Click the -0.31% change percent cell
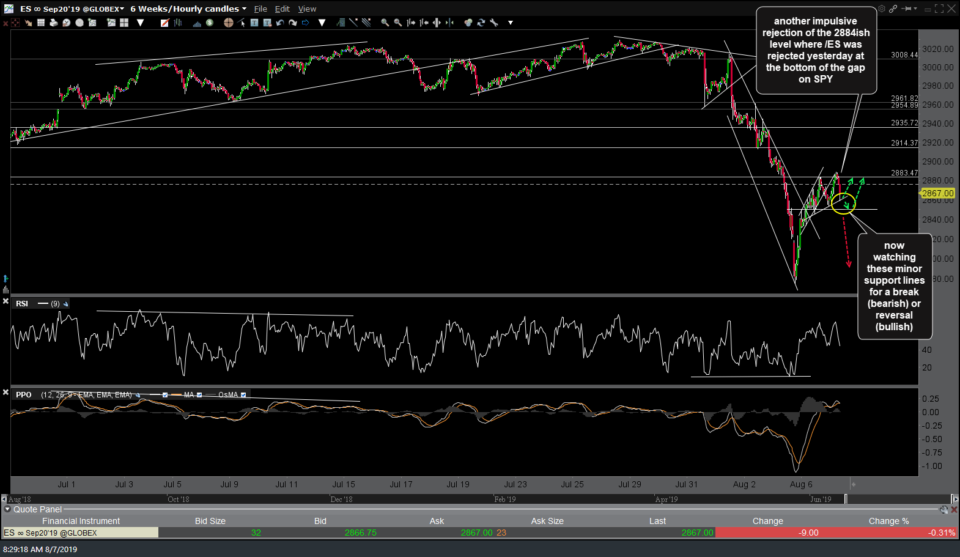The image size is (960, 557). (x=889, y=533)
